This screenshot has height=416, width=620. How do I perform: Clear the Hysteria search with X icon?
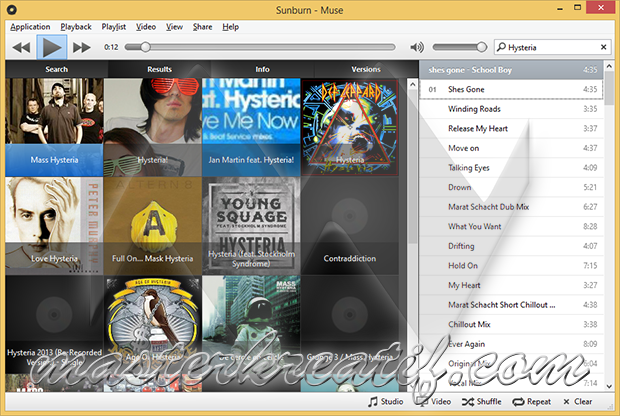[603, 47]
